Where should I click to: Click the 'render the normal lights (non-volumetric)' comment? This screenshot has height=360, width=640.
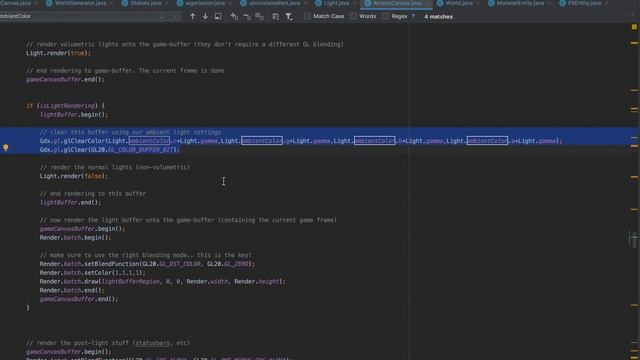[x=115, y=167]
